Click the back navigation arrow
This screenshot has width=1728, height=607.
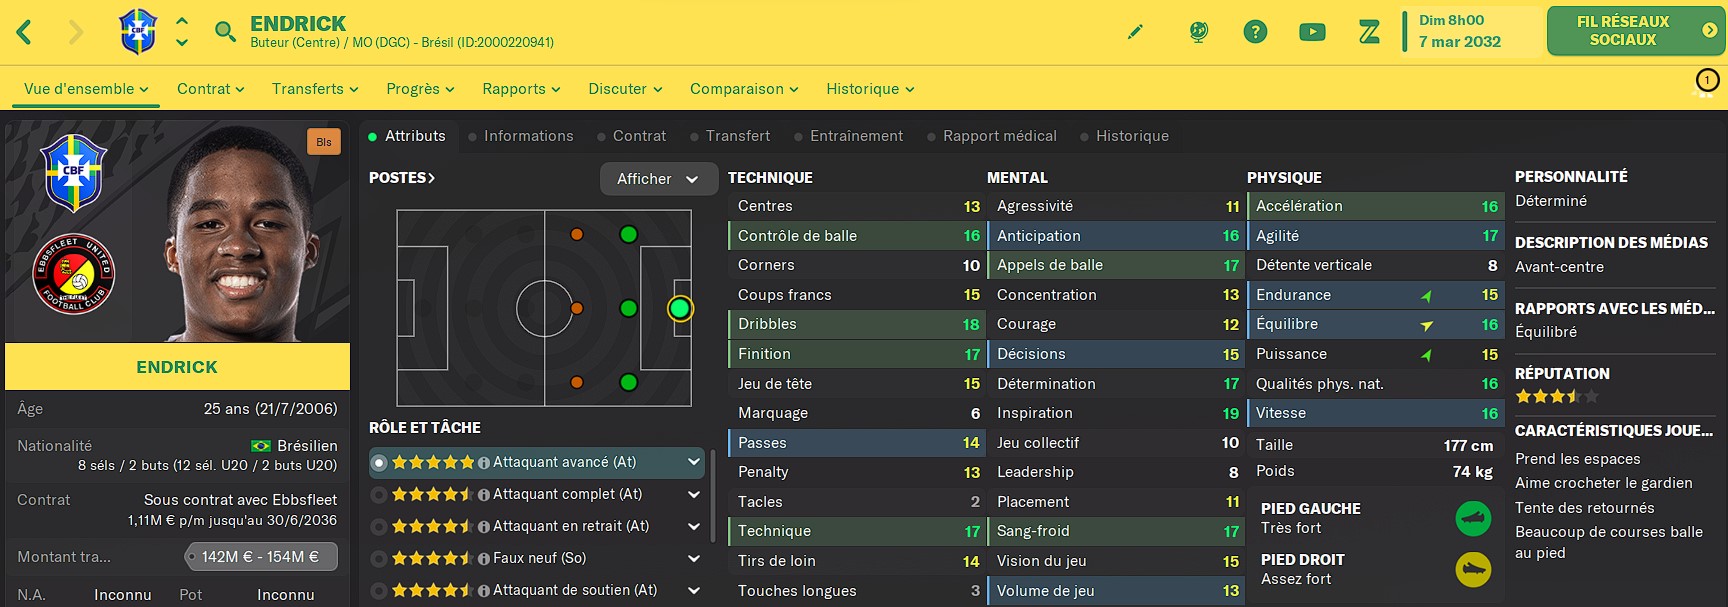pos(25,32)
